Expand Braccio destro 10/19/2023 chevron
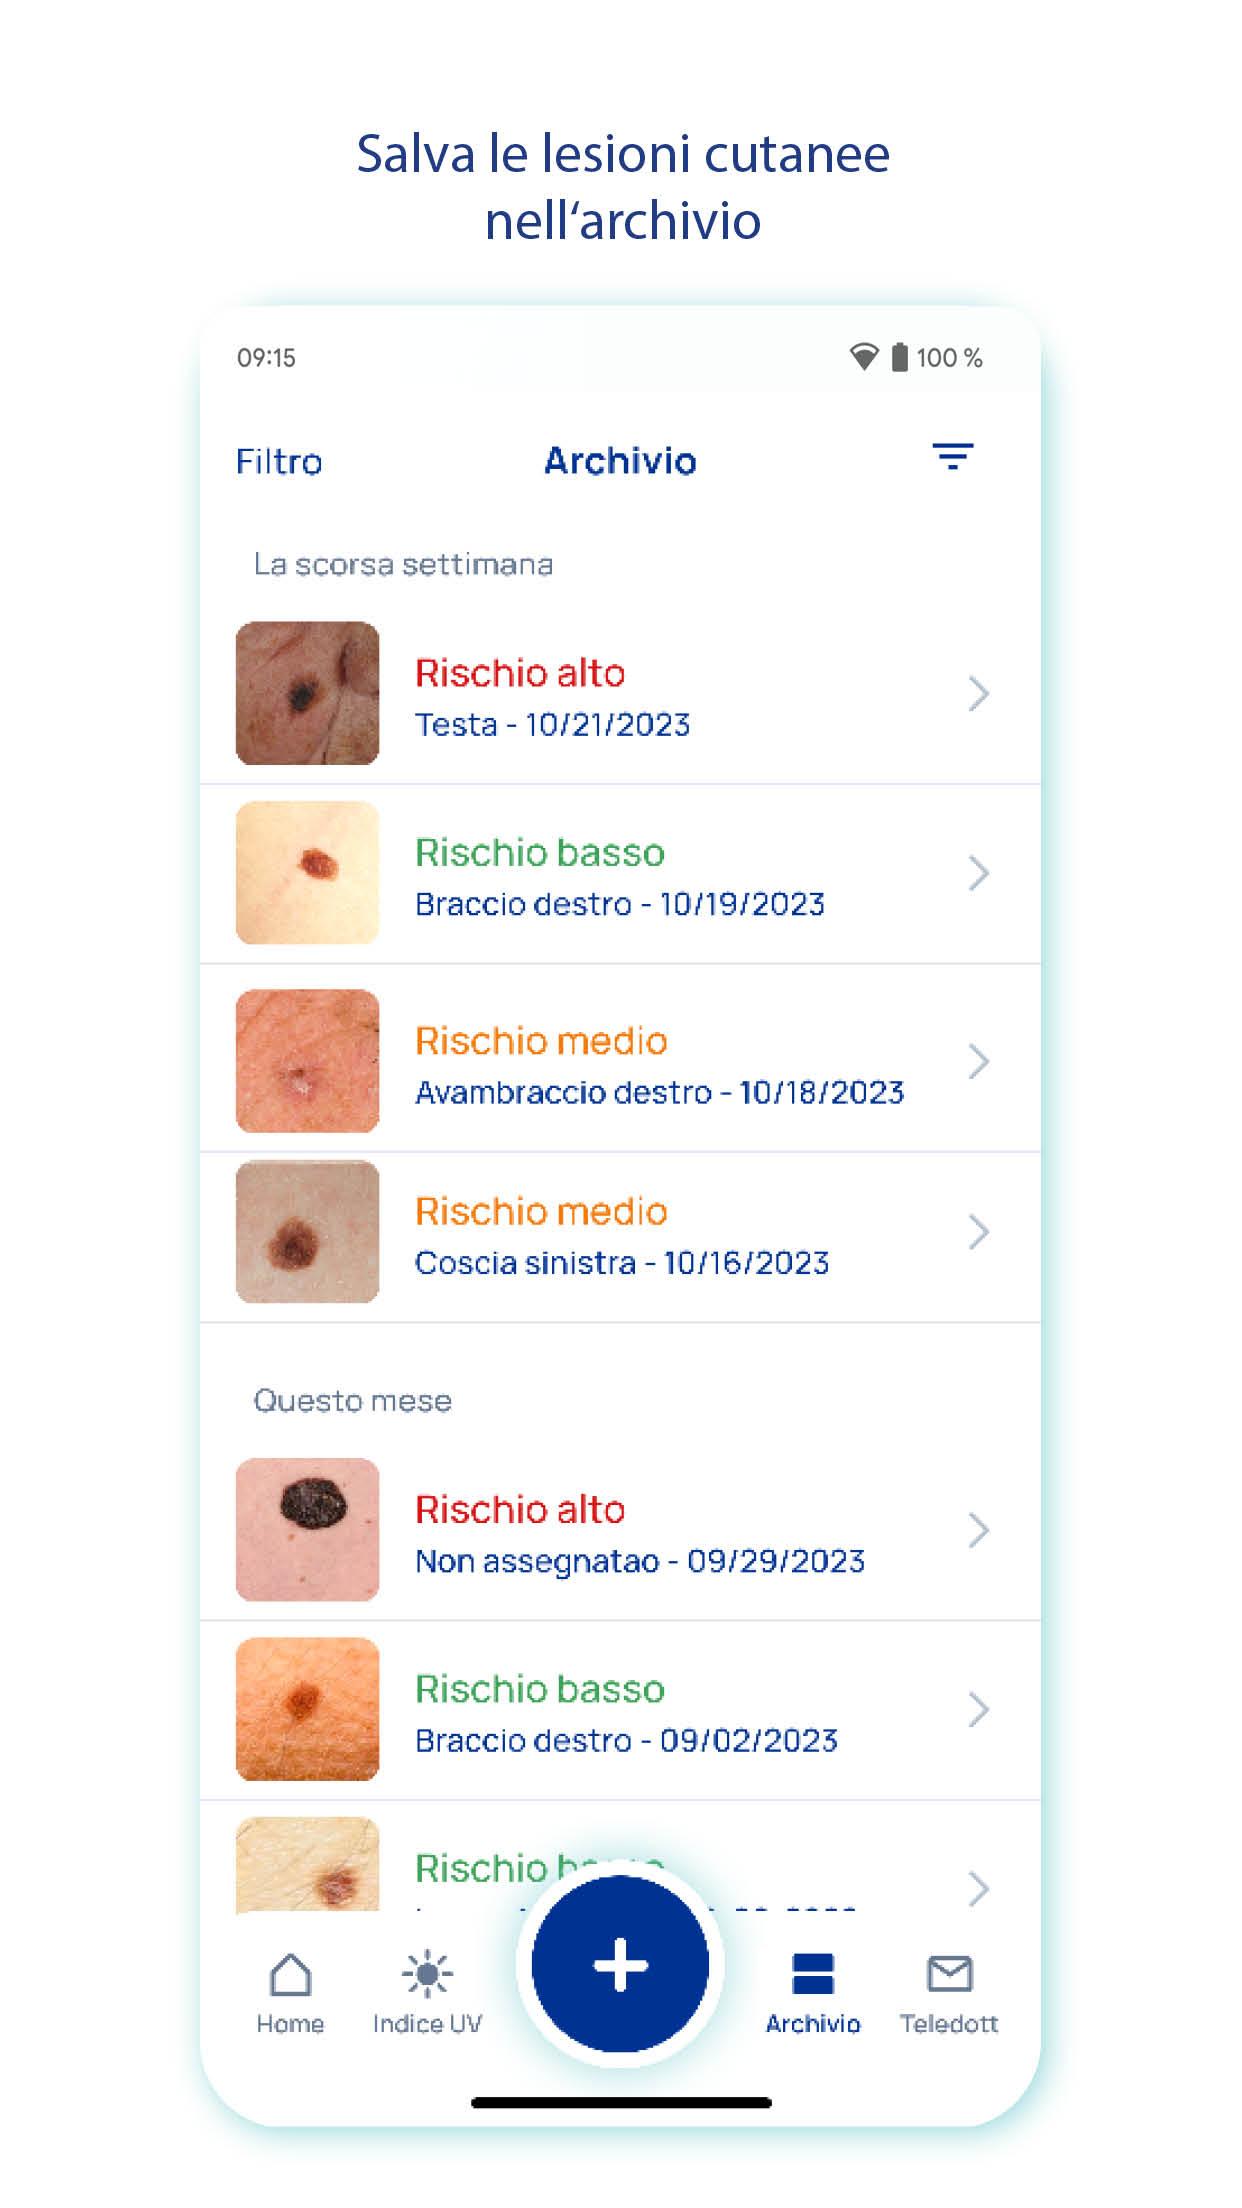 978,873
